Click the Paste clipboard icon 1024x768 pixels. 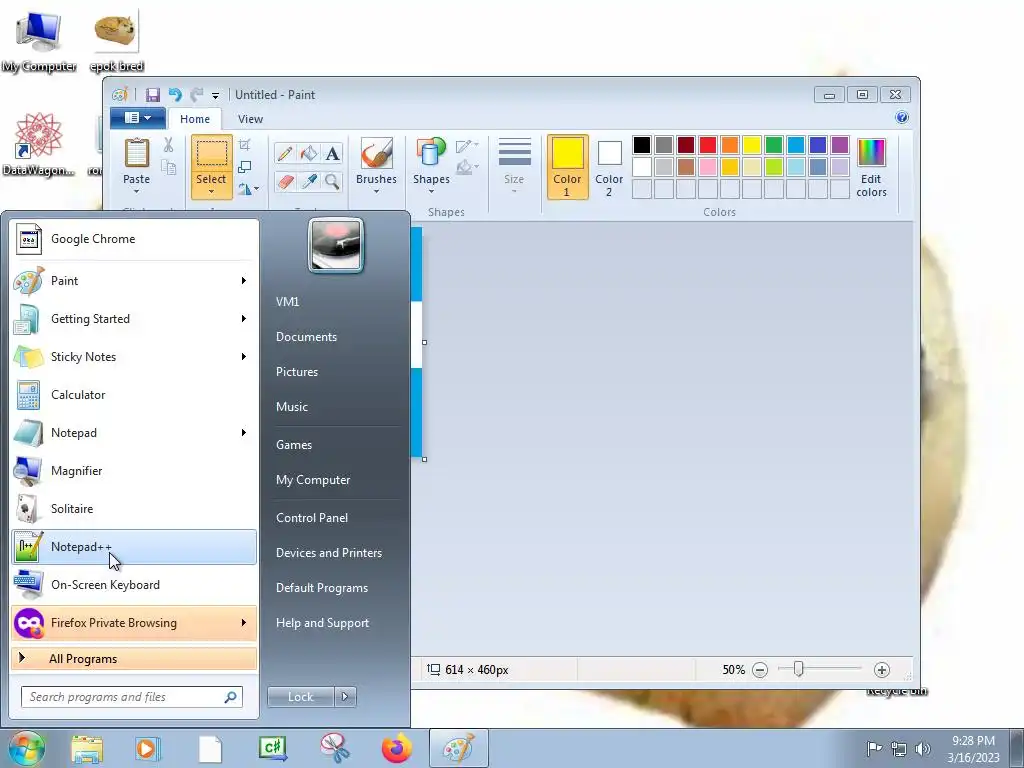tap(136, 154)
